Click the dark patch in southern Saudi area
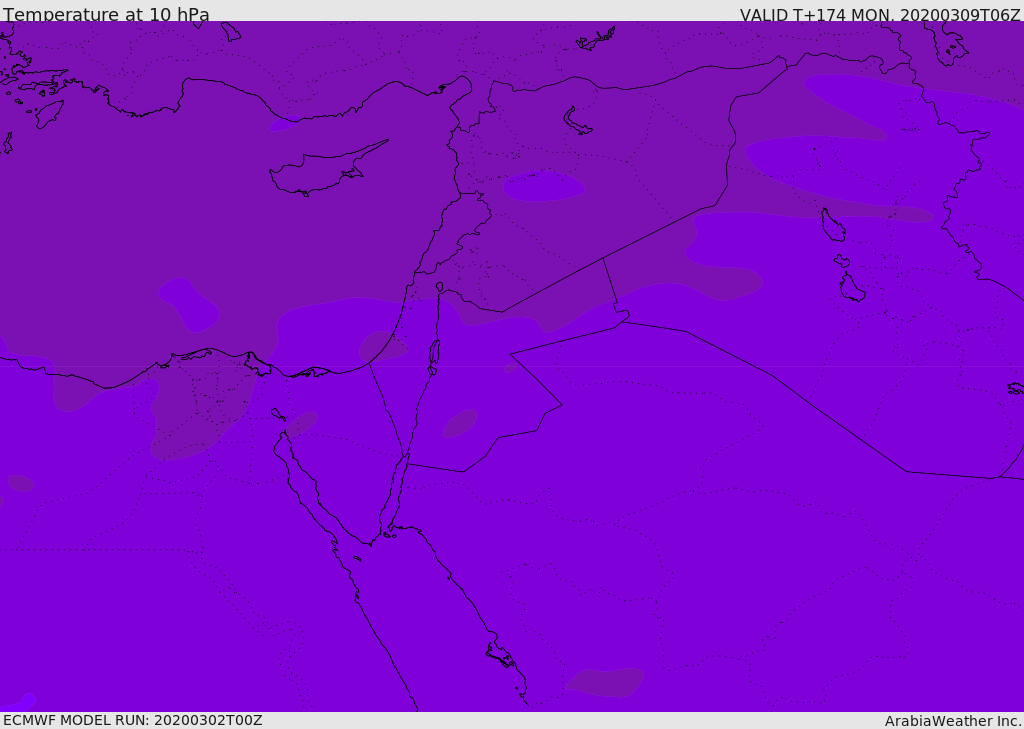This screenshot has width=1024, height=729. (x=605, y=682)
